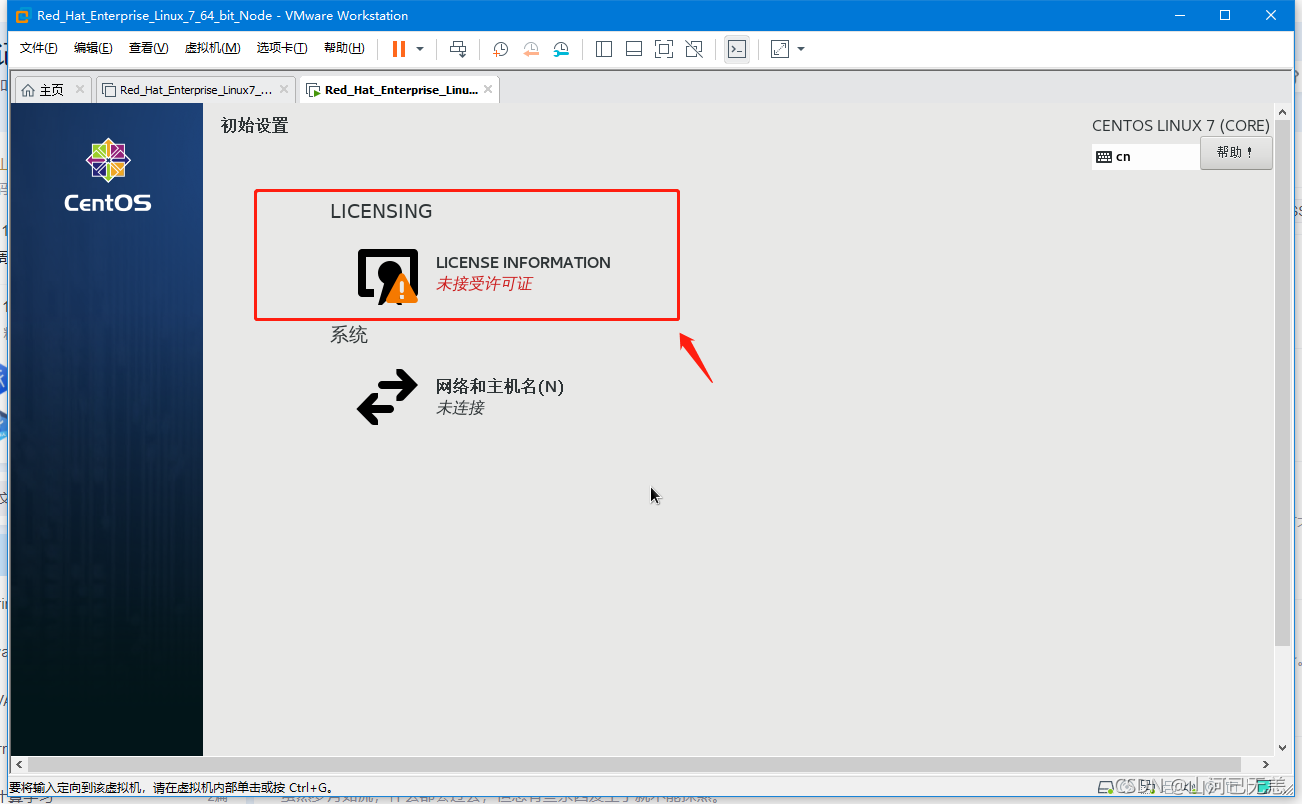This screenshot has width=1302, height=804.
Task: Toggle the console view icon
Action: (x=737, y=48)
